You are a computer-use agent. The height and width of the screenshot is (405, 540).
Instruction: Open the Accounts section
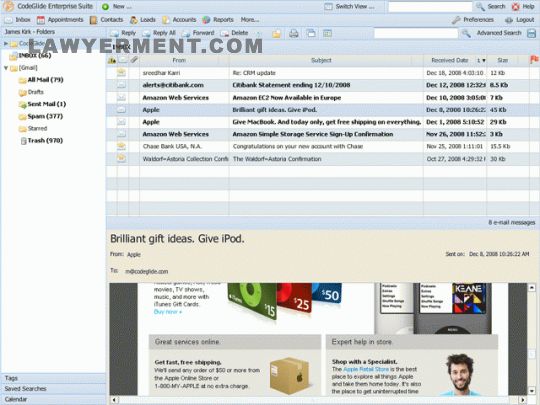(179, 20)
